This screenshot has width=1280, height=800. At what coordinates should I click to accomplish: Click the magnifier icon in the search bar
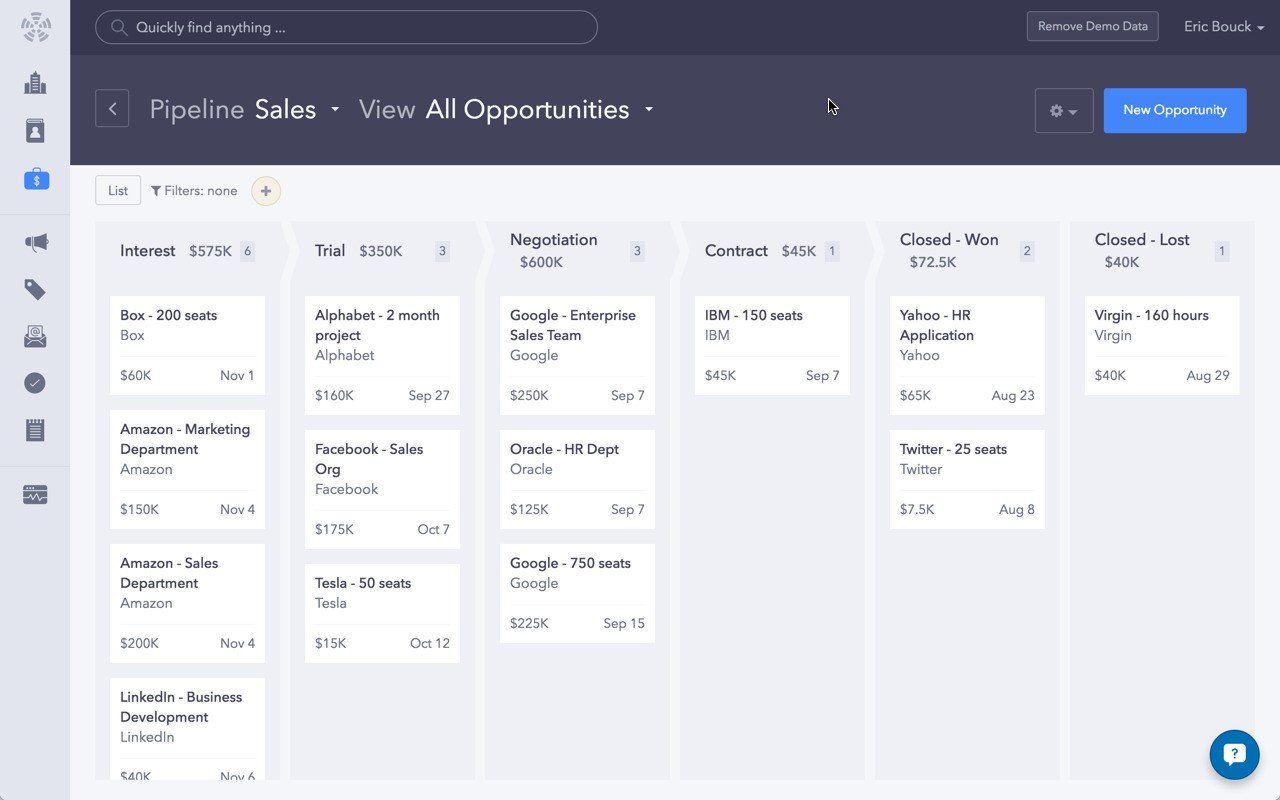pyautogui.click(x=120, y=28)
